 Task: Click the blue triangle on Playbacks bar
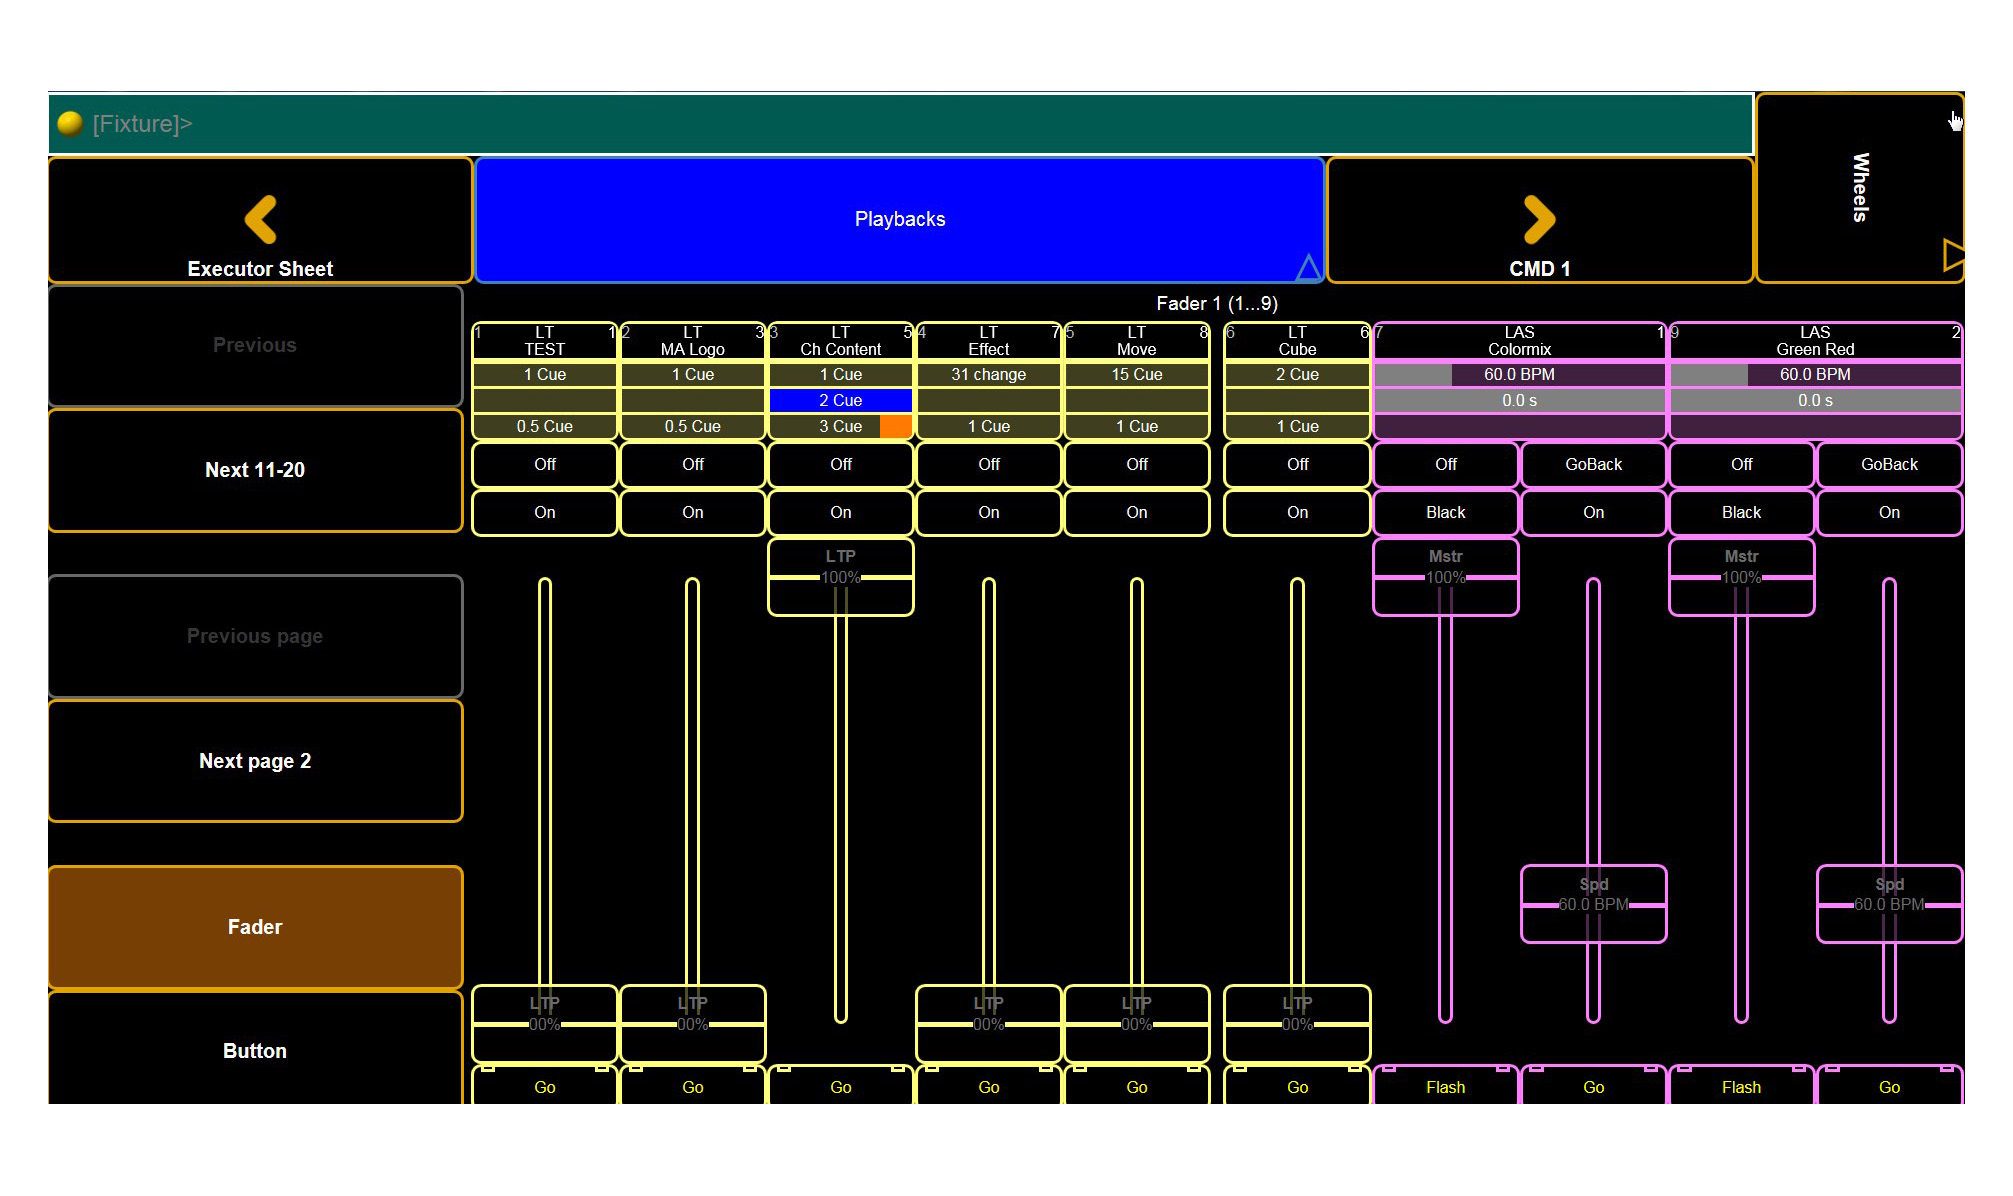click(1307, 267)
